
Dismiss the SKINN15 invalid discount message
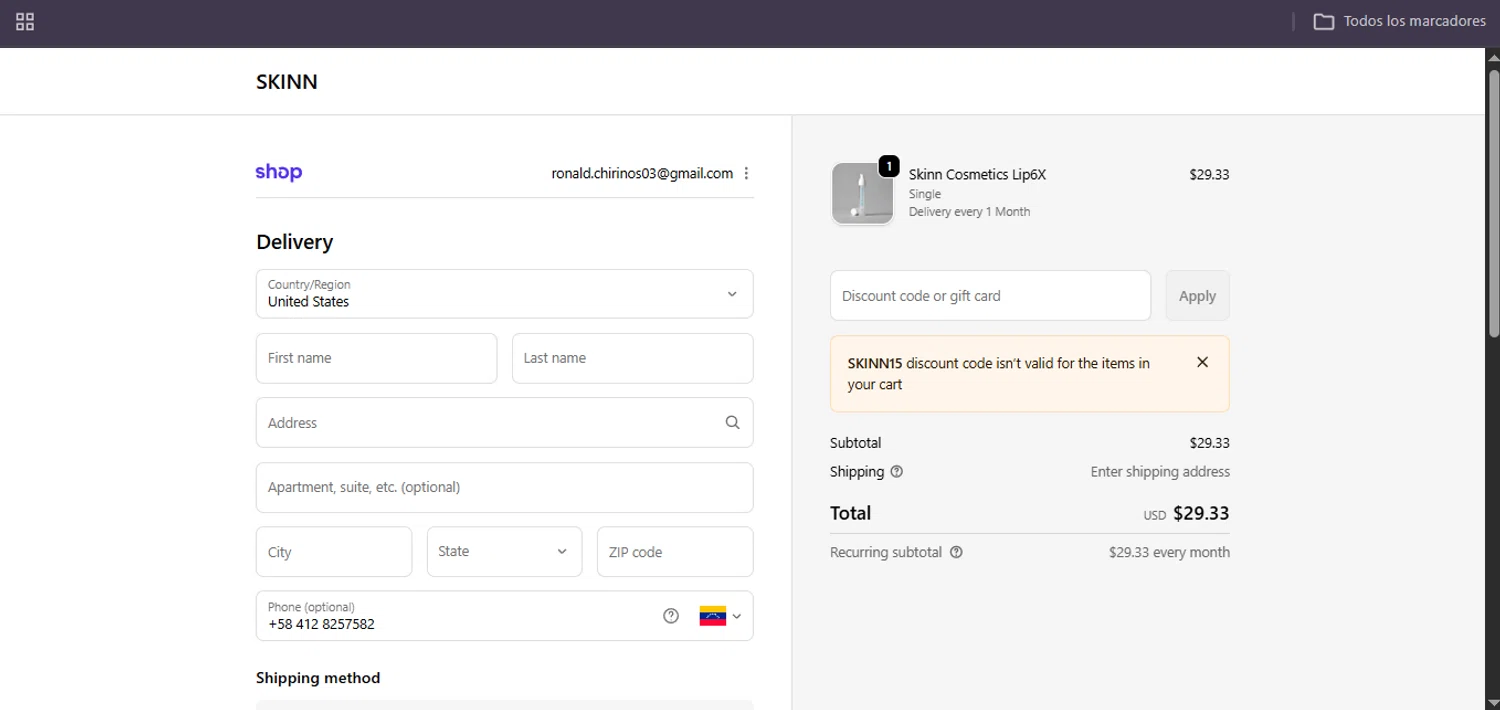[1202, 362]
